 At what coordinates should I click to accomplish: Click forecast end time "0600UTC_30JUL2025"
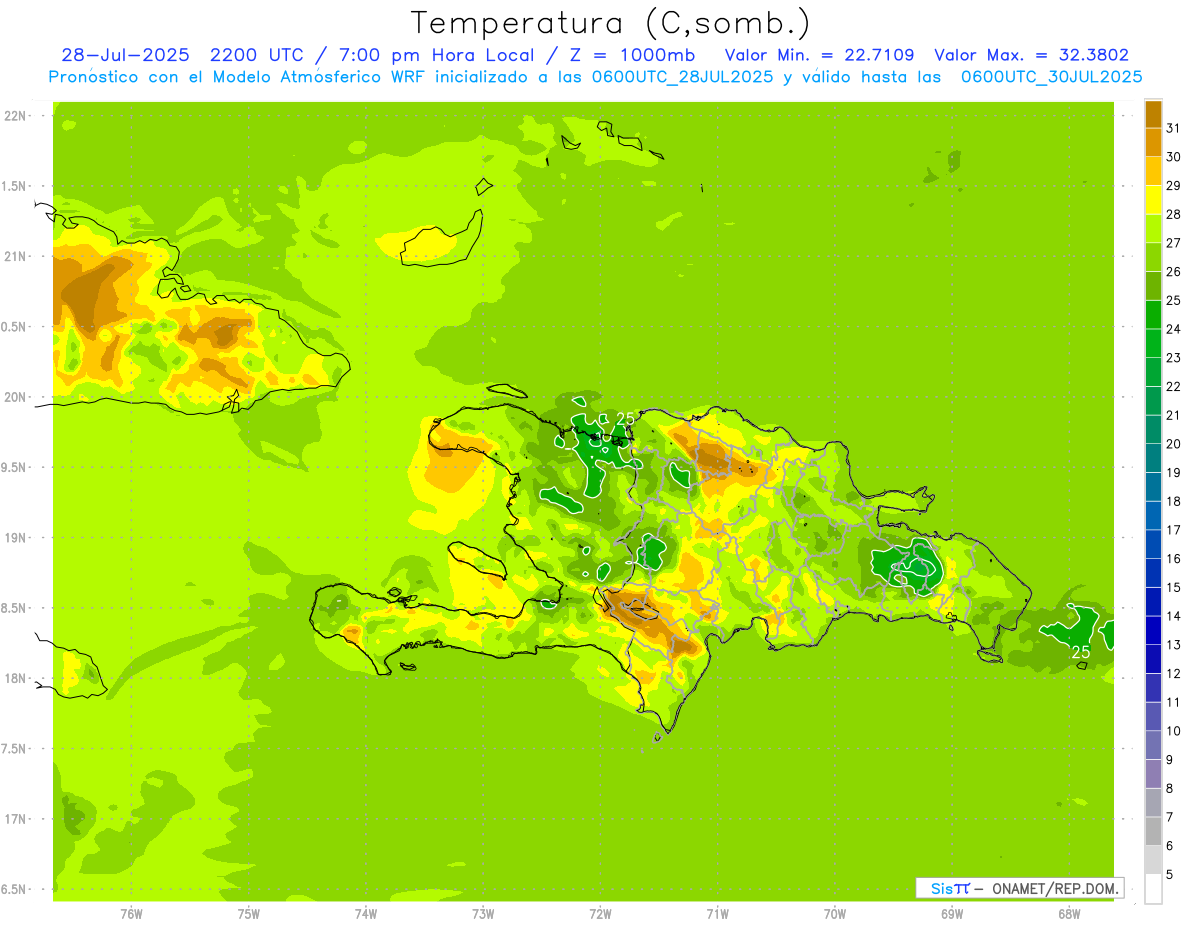pos(1051,76)
